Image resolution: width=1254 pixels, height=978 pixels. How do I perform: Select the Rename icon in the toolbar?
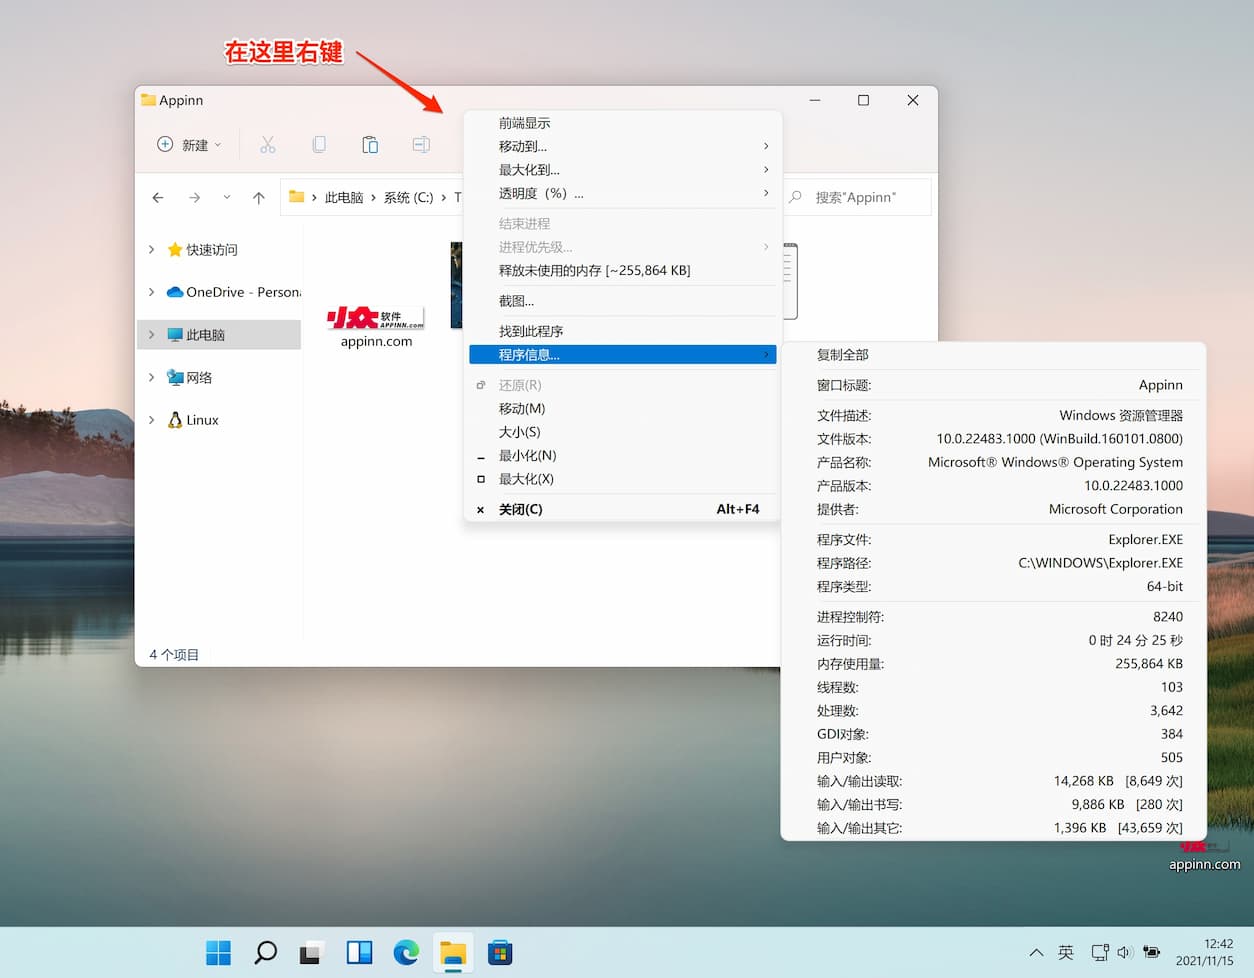[420, 144]
